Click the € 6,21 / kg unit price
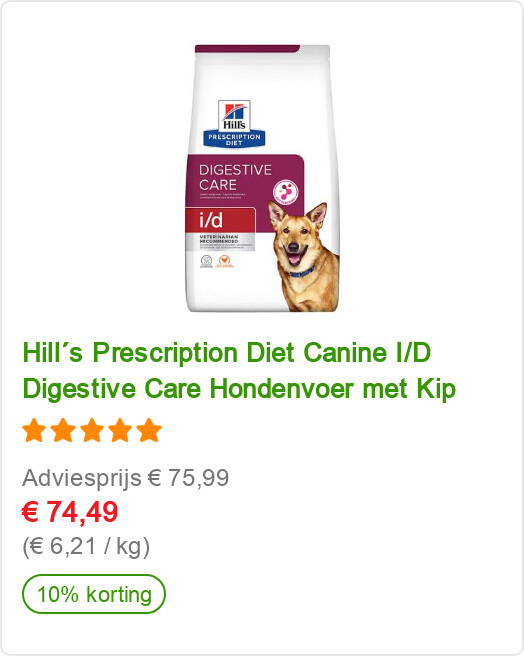The height and width of the screenshot is (656, 524). [86, 546]
